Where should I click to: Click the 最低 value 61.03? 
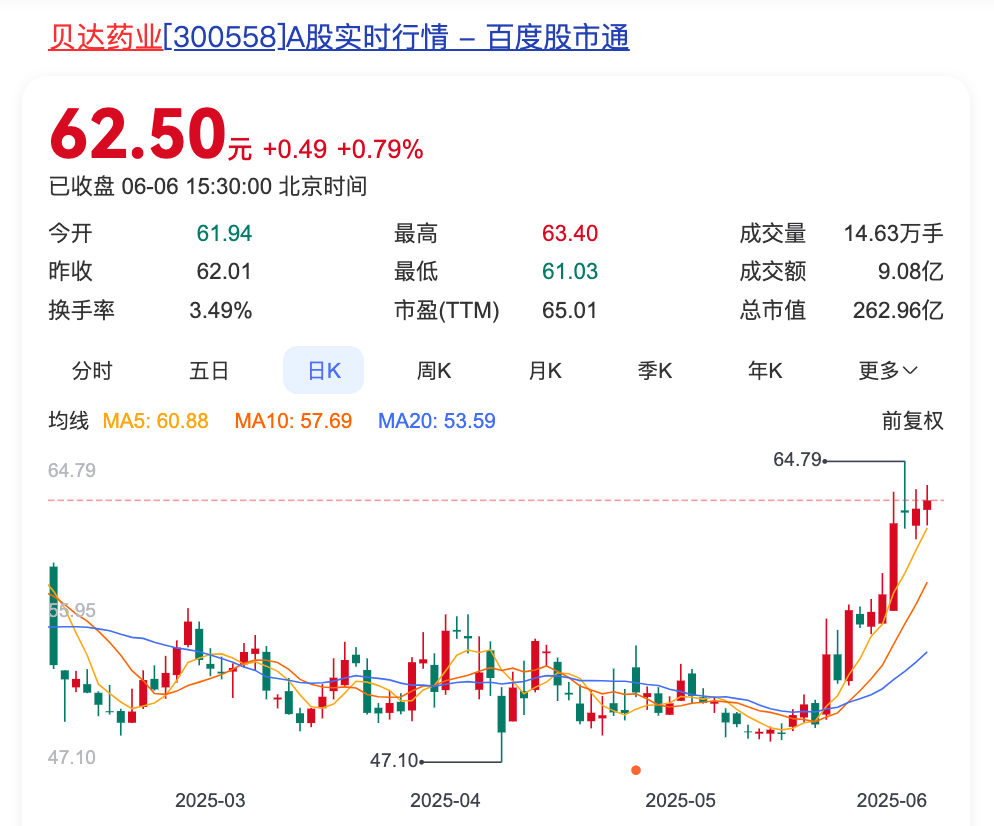[x=570, y=272]
